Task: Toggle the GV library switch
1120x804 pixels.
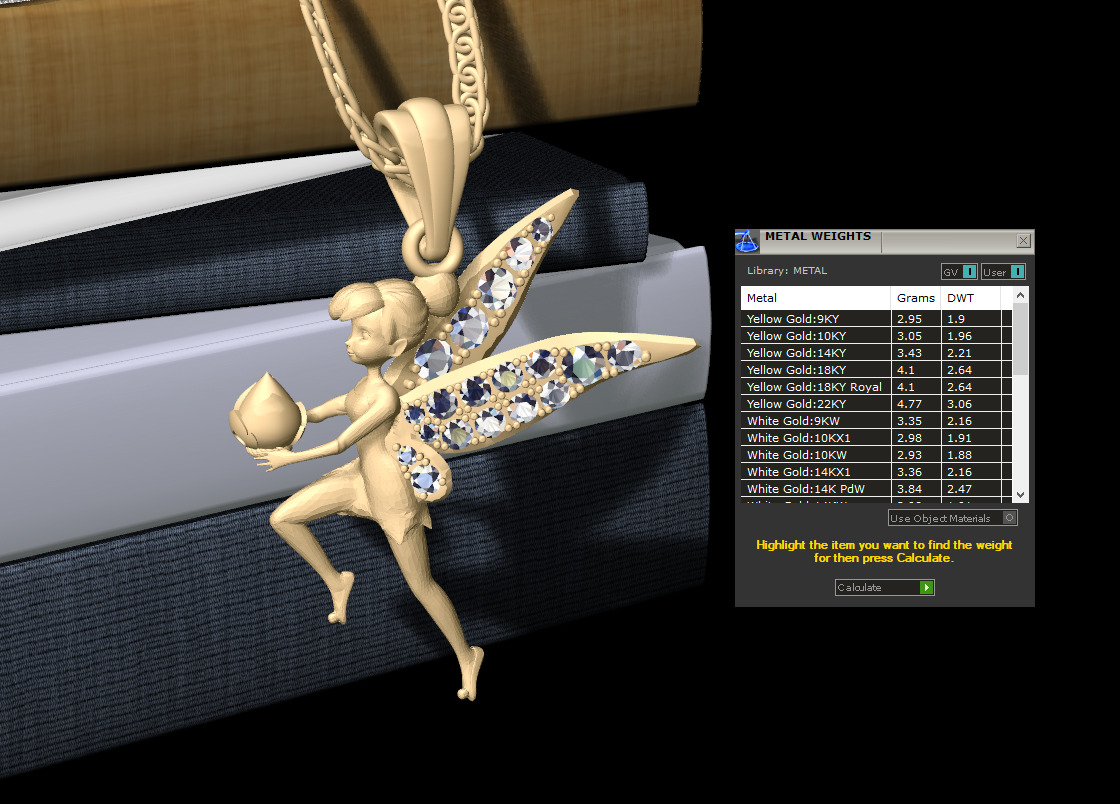Action: (x=959, y=272)
